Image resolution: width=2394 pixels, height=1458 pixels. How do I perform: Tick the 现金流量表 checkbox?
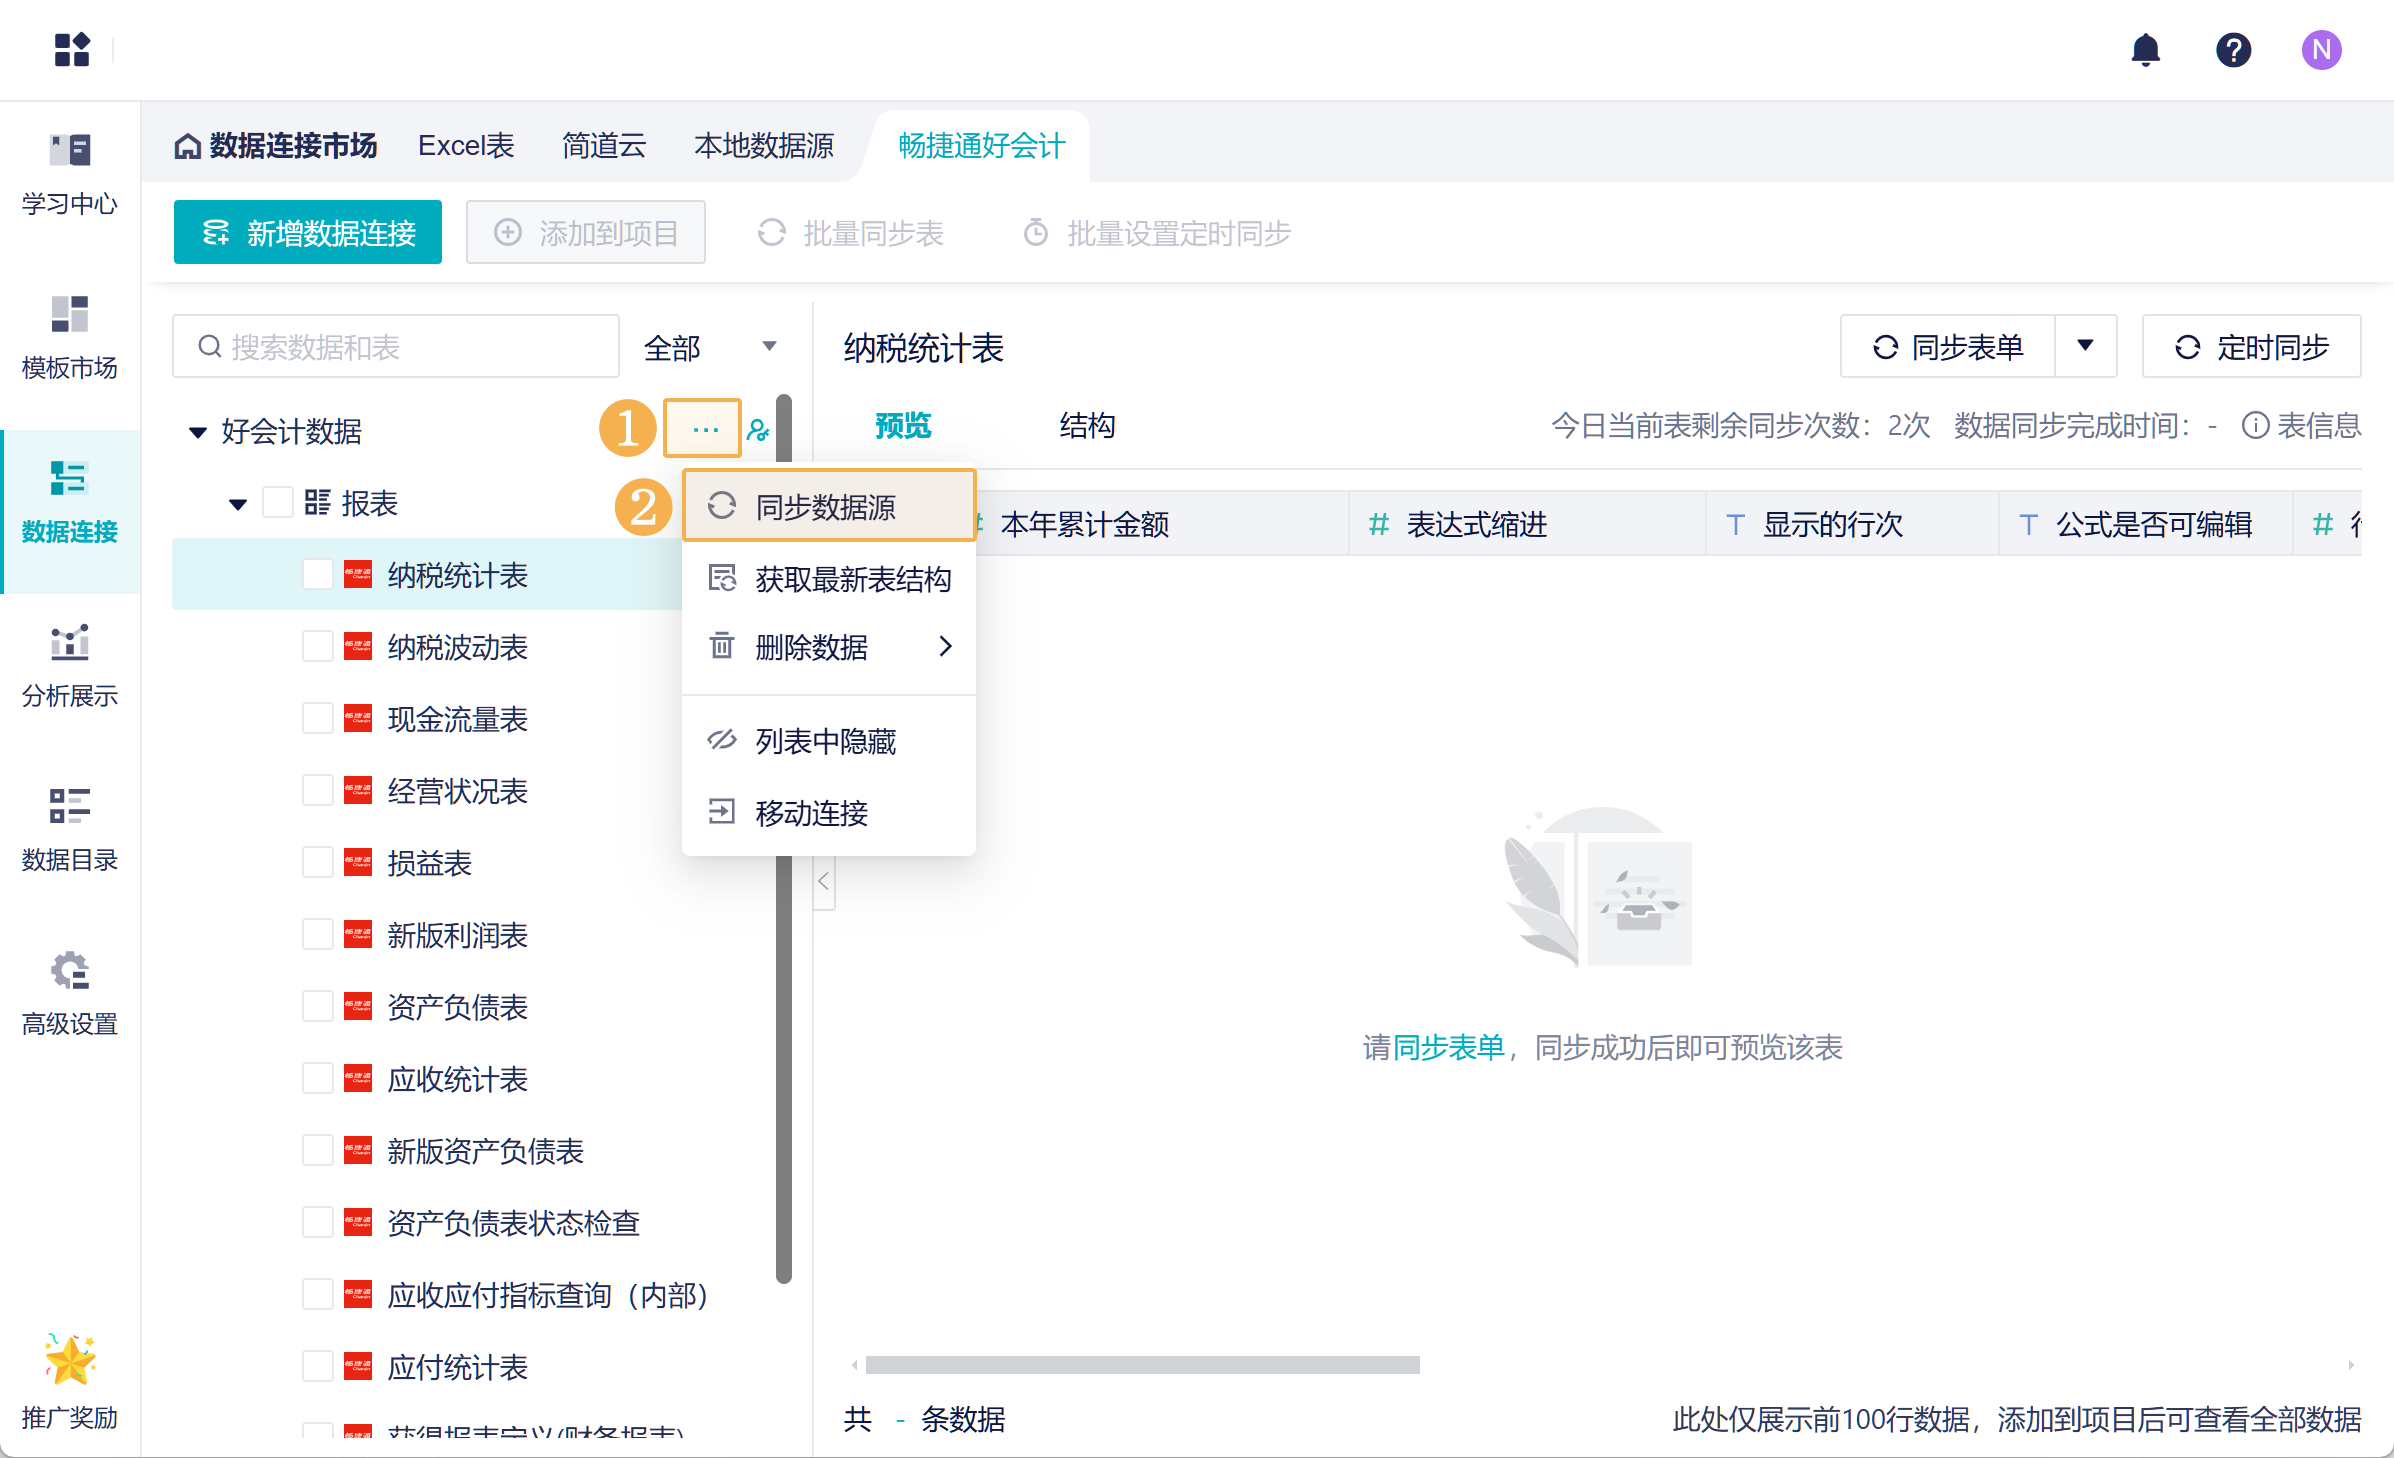click(317, 719)
